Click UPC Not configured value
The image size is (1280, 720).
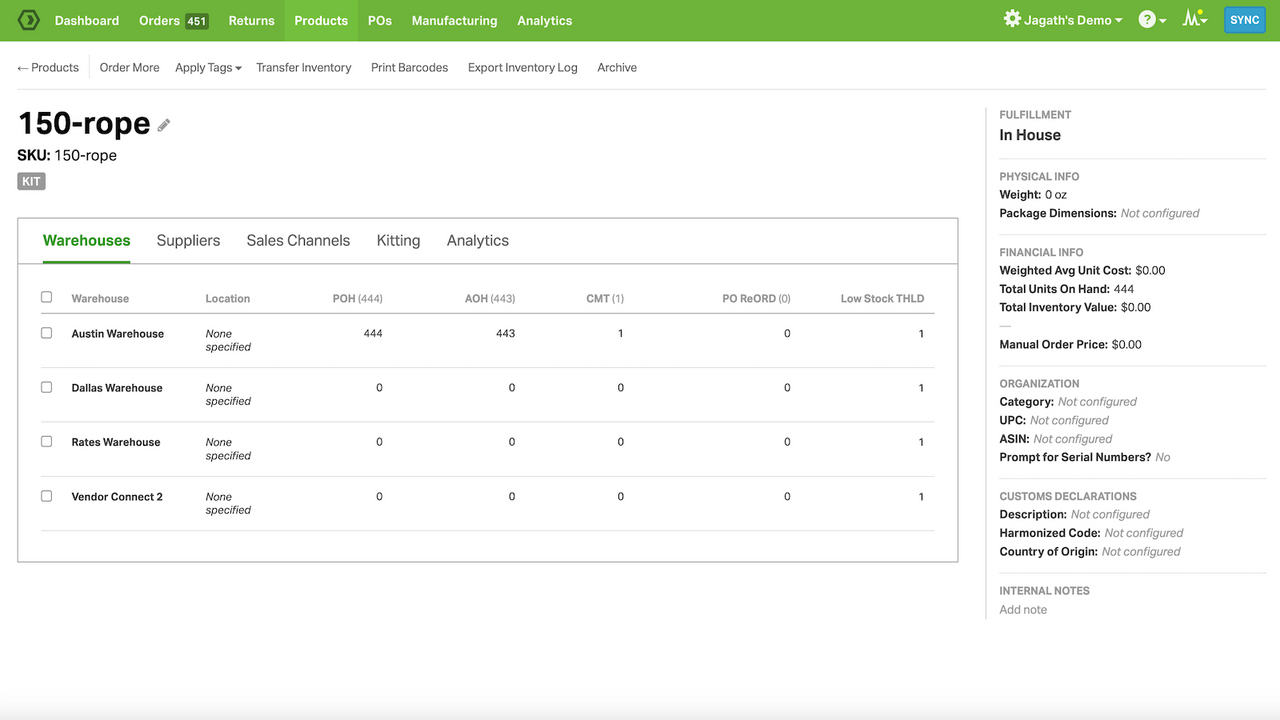[x=1069, y=420]
